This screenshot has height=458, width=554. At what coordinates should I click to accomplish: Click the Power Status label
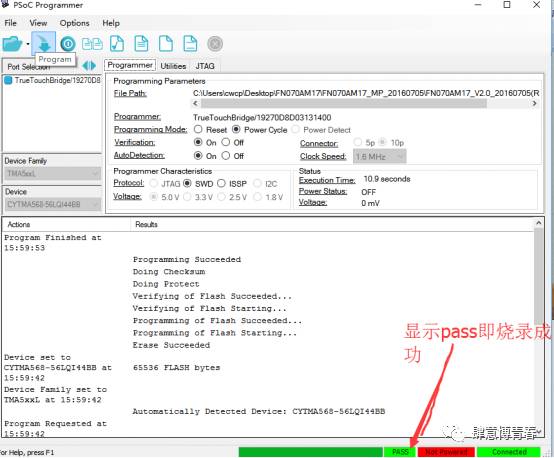tap(323, 191)
